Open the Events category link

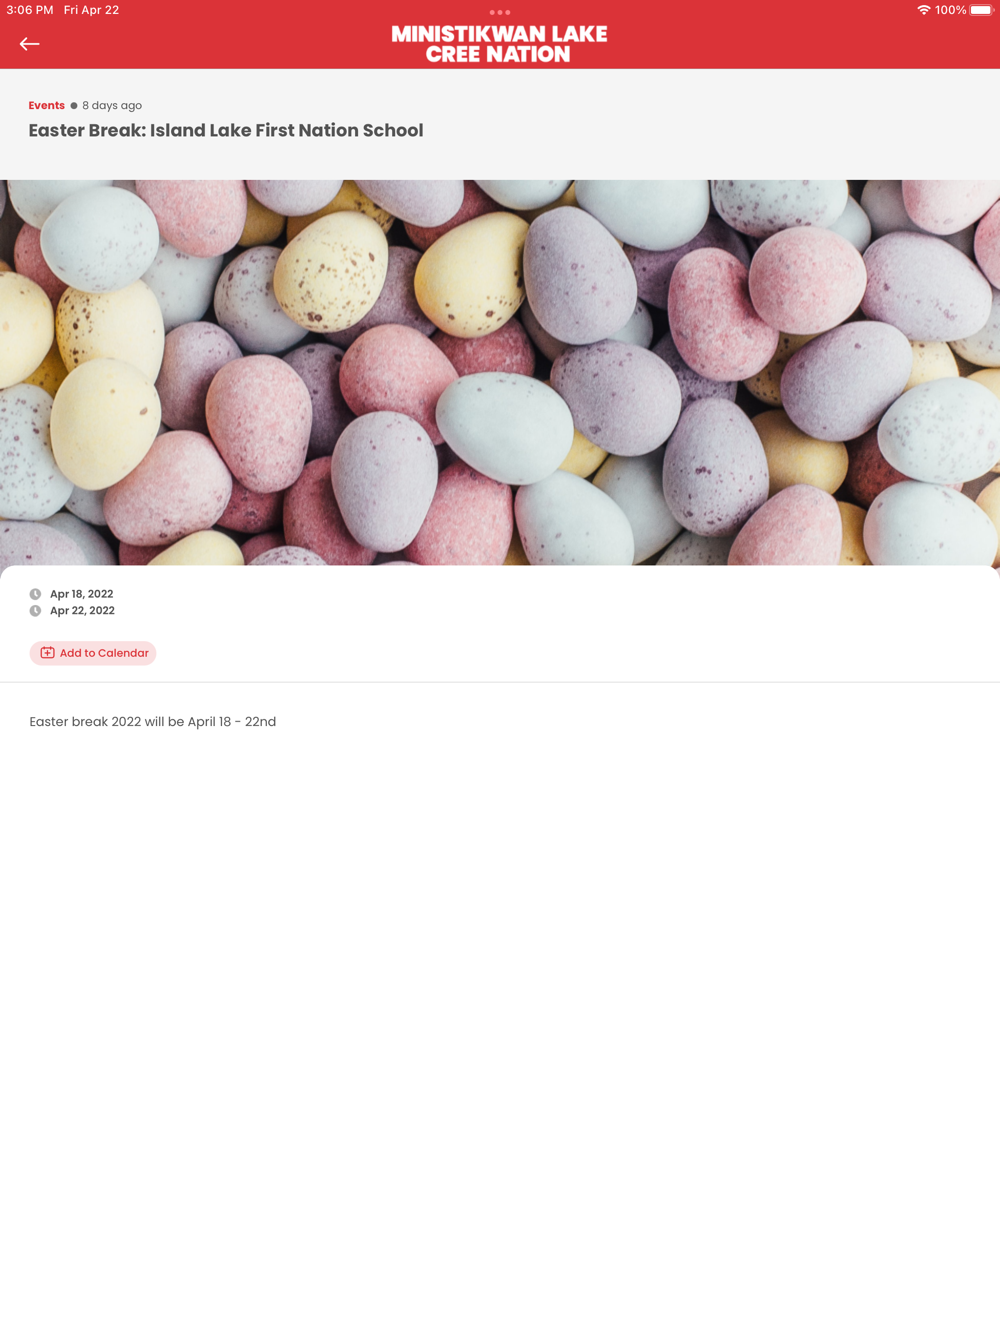(46, 105)
